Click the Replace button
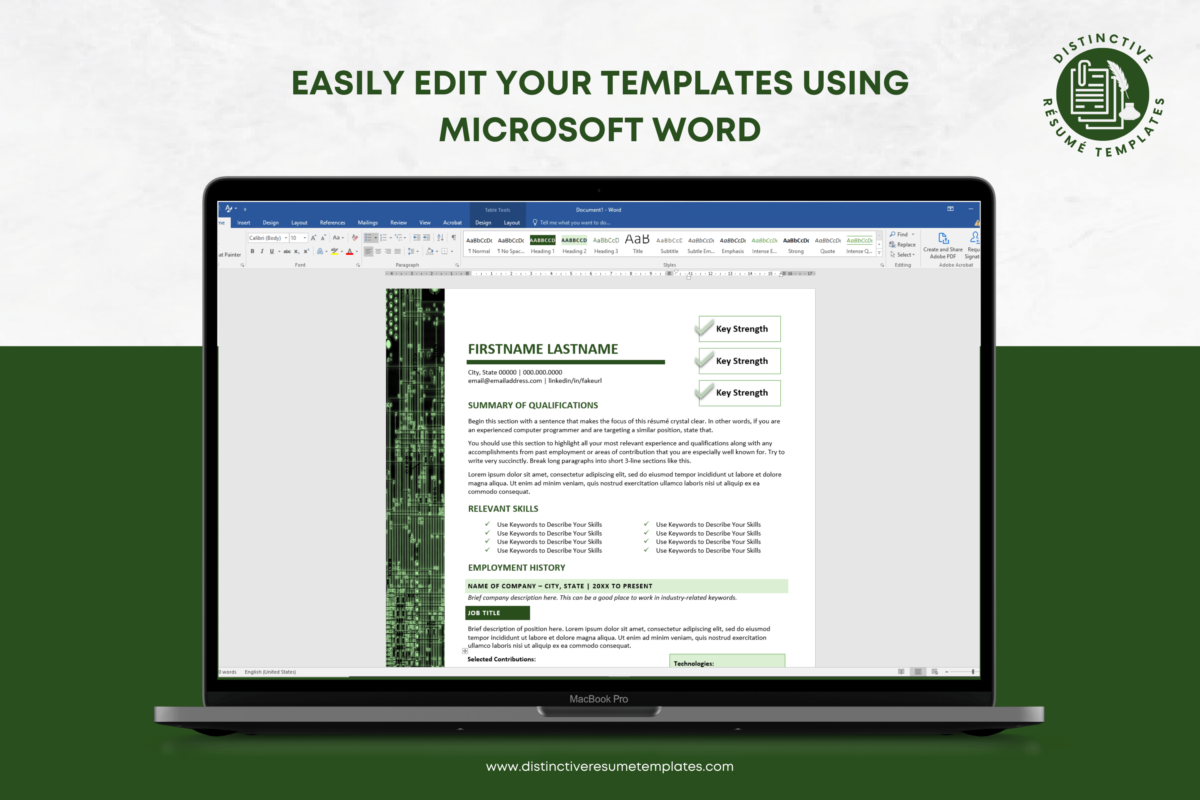This screenshot has height=800, width=1200. (906, 245)
